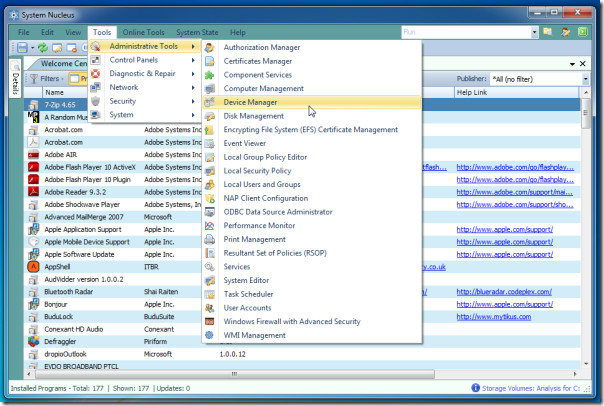The width and height of the screenshot is (604, 406).
Task: Click the Disk Management icon
Action: (210, 116)
